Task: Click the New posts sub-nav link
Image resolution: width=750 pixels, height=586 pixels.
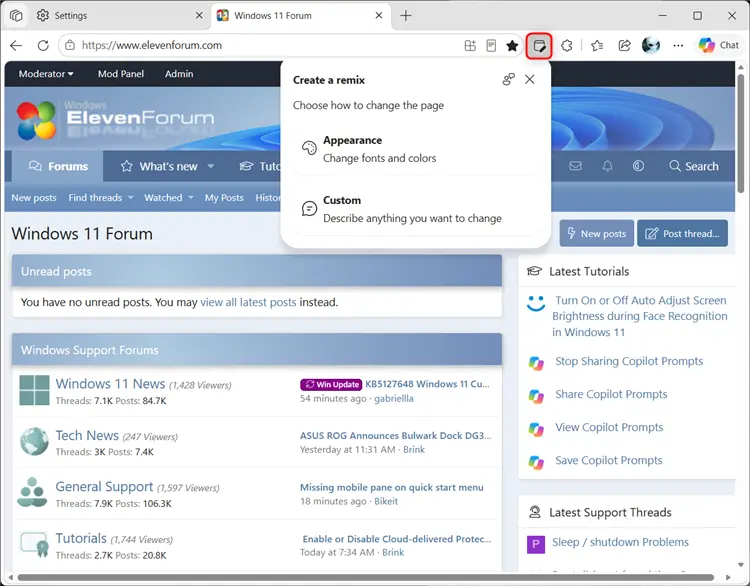Action: (34, 198)
